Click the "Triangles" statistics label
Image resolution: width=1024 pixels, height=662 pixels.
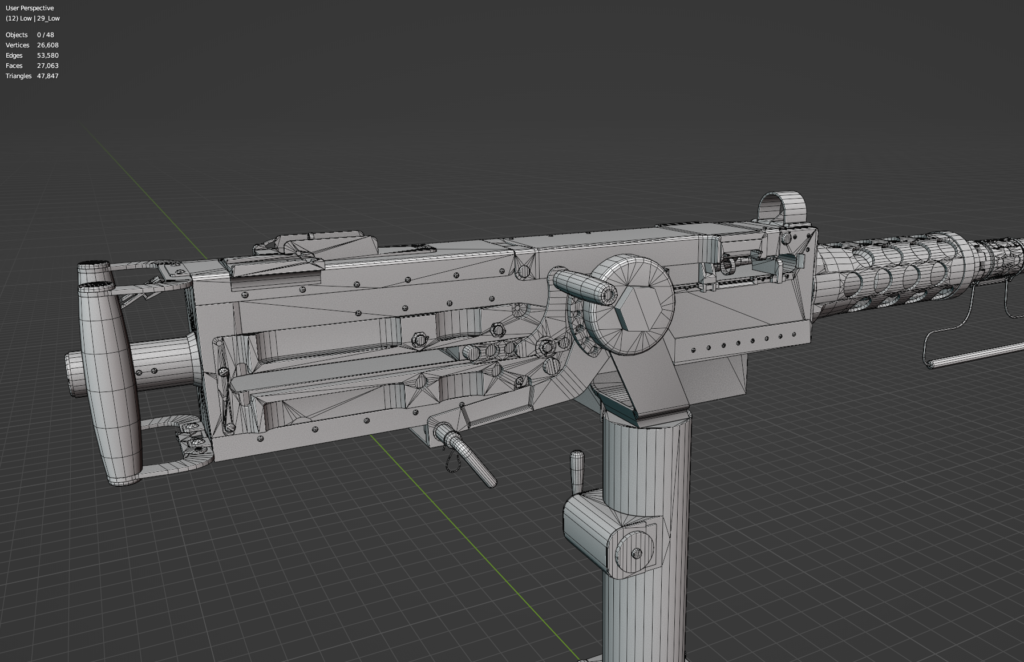tap(18, 76)
